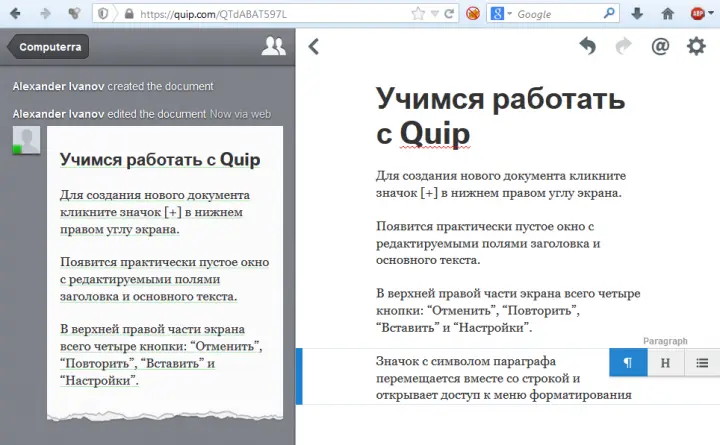Open browser downloads arrow
The width and height of the screenshot is (720, 445).
pyautogui.click(x=637, y=14)
